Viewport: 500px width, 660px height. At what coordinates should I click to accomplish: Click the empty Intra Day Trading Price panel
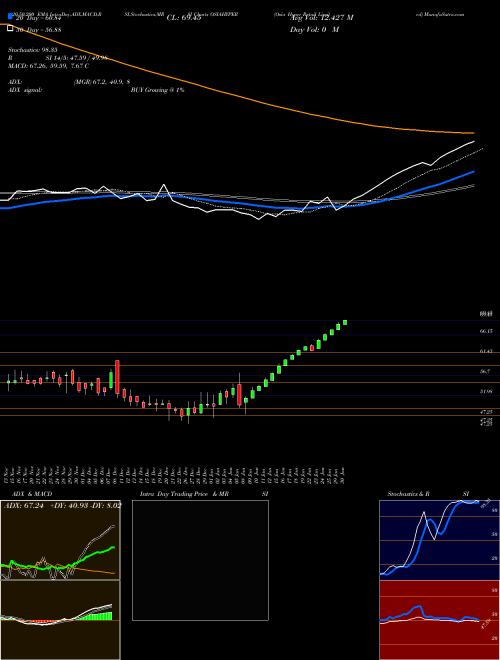pos(200,560)
